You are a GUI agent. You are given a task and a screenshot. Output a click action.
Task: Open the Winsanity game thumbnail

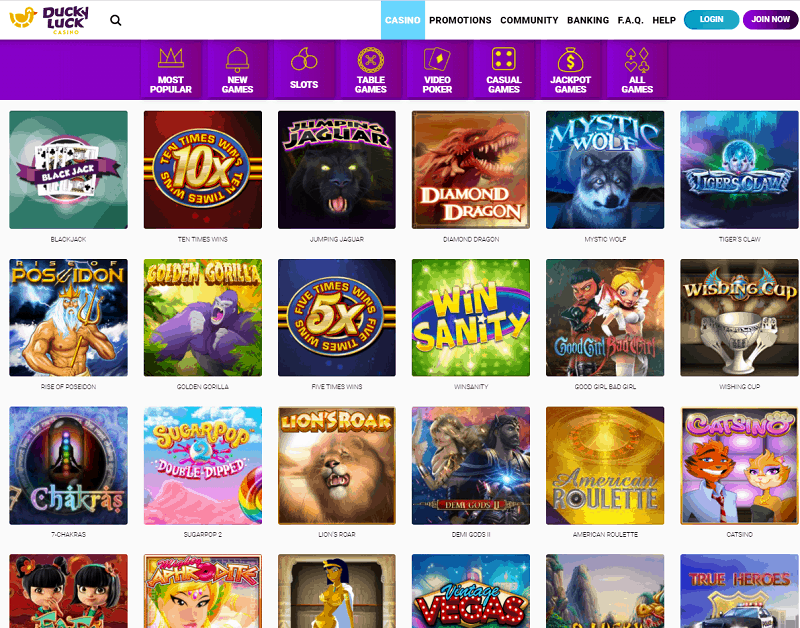pos(471,318)
